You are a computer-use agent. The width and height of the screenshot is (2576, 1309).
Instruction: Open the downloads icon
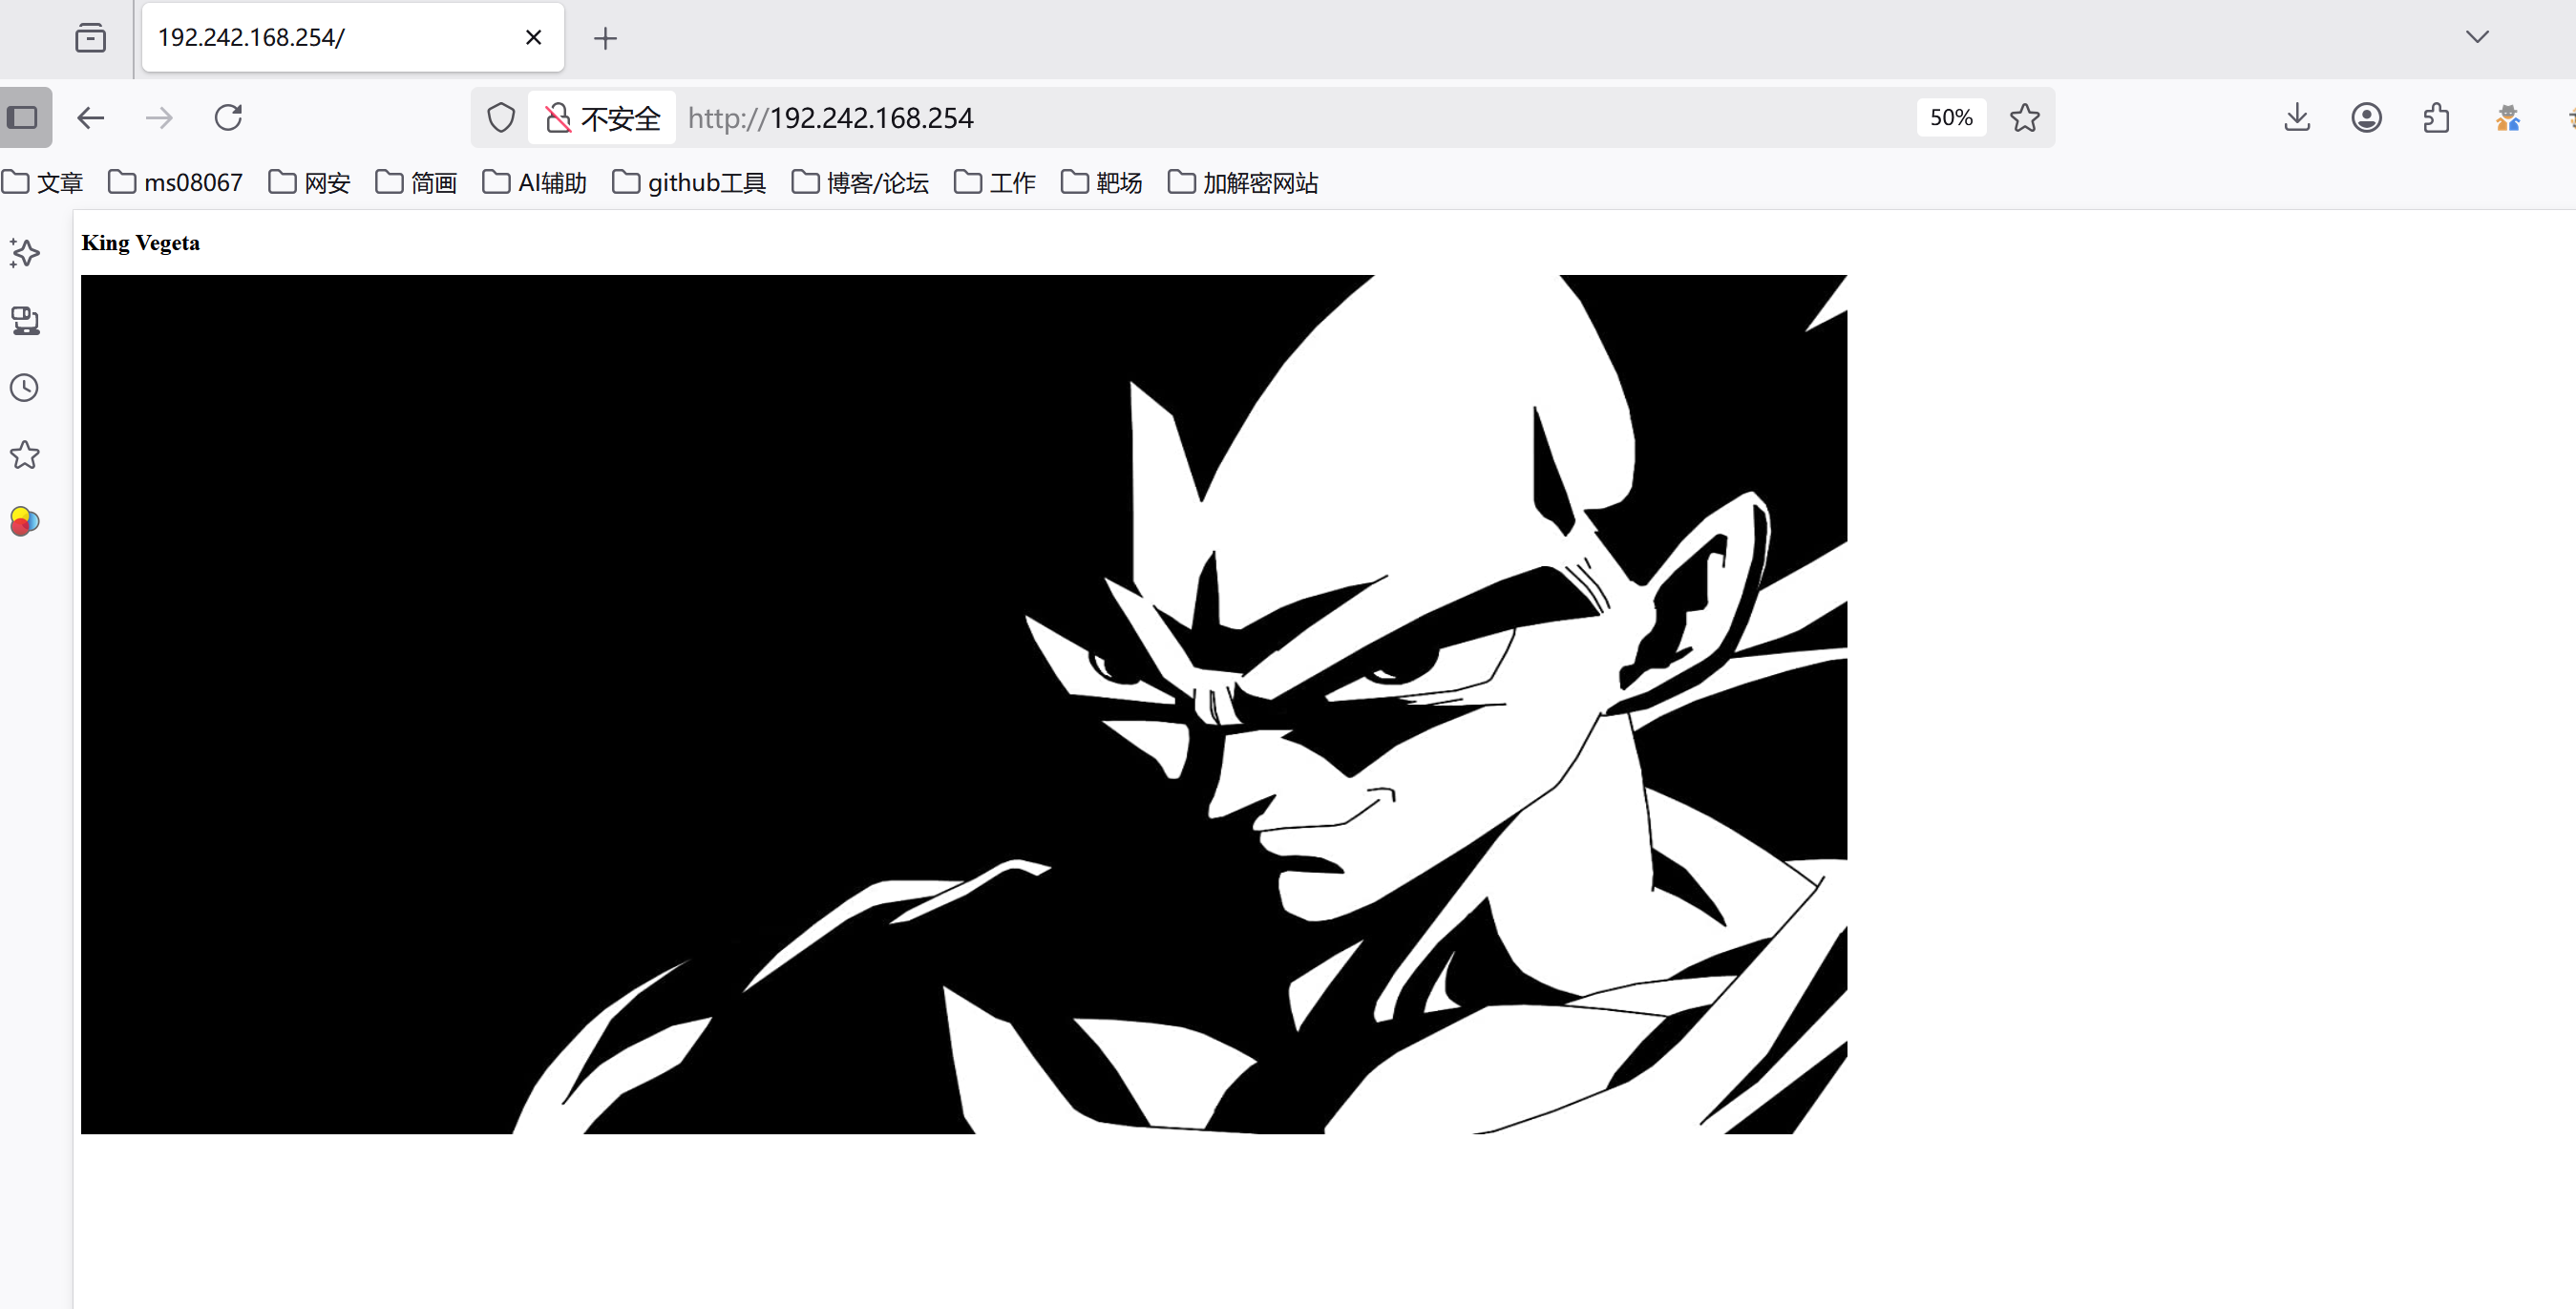click(x=2297, y=118)
